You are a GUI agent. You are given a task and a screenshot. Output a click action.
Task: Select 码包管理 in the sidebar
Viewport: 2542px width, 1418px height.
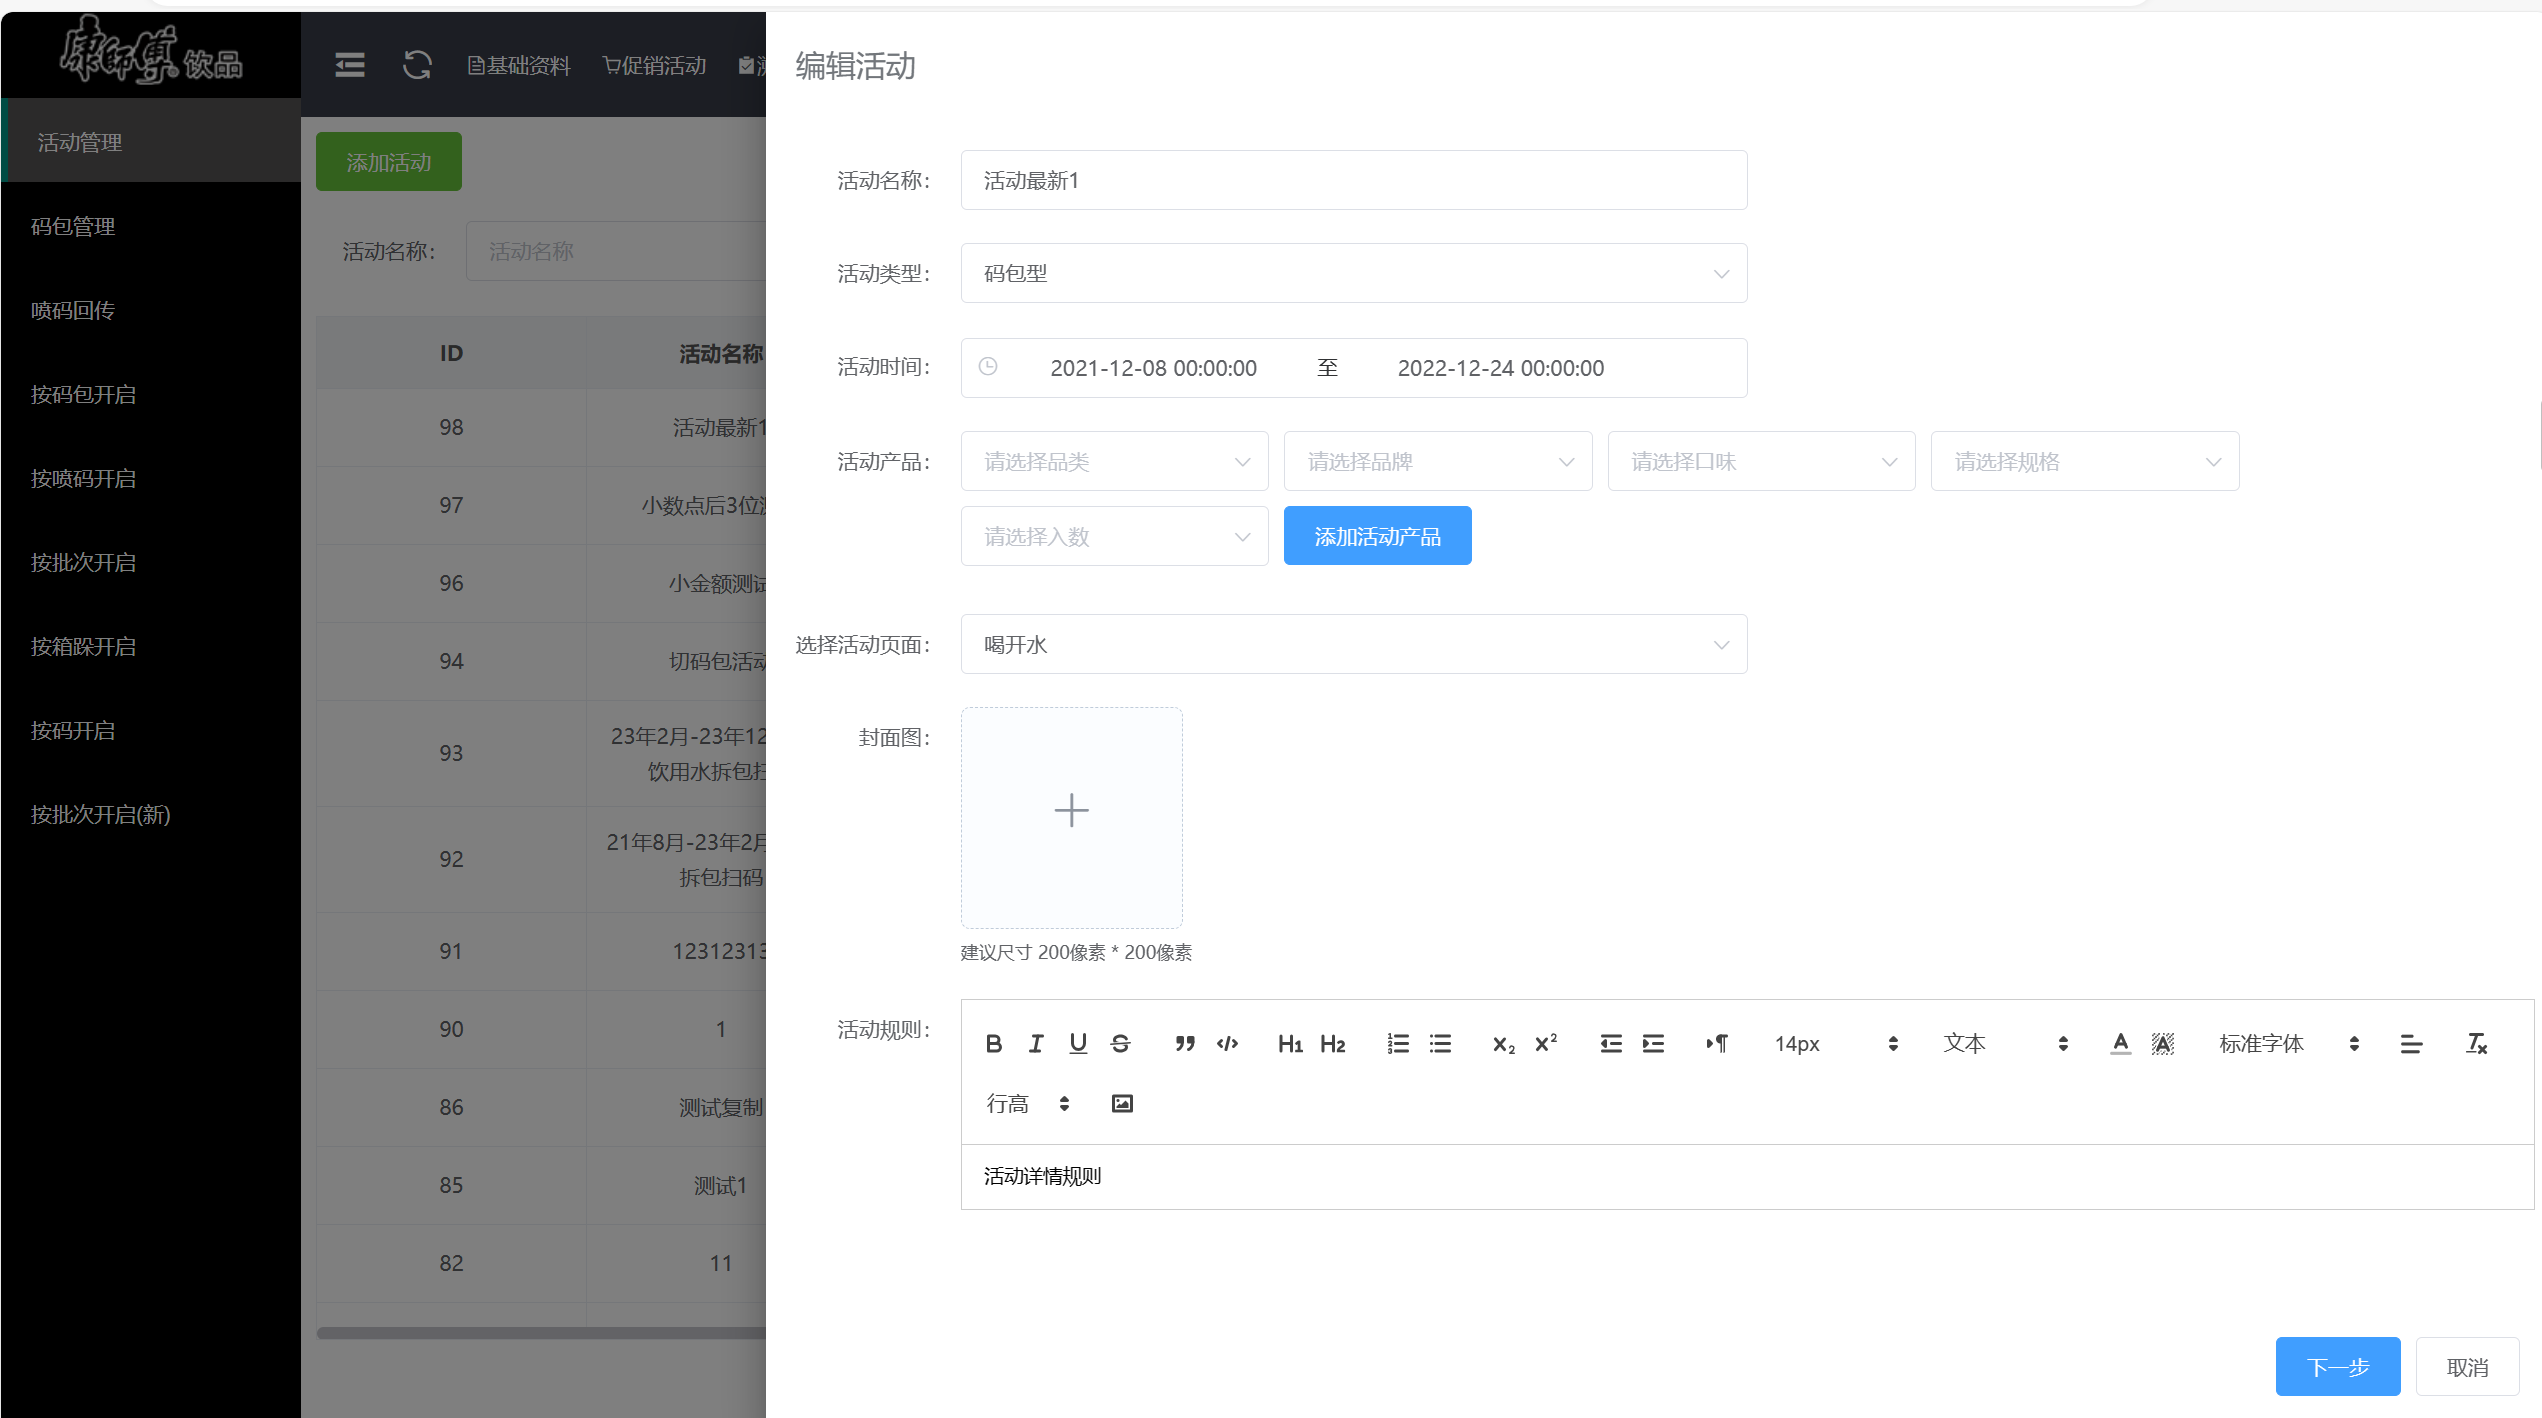coord(151,226)
